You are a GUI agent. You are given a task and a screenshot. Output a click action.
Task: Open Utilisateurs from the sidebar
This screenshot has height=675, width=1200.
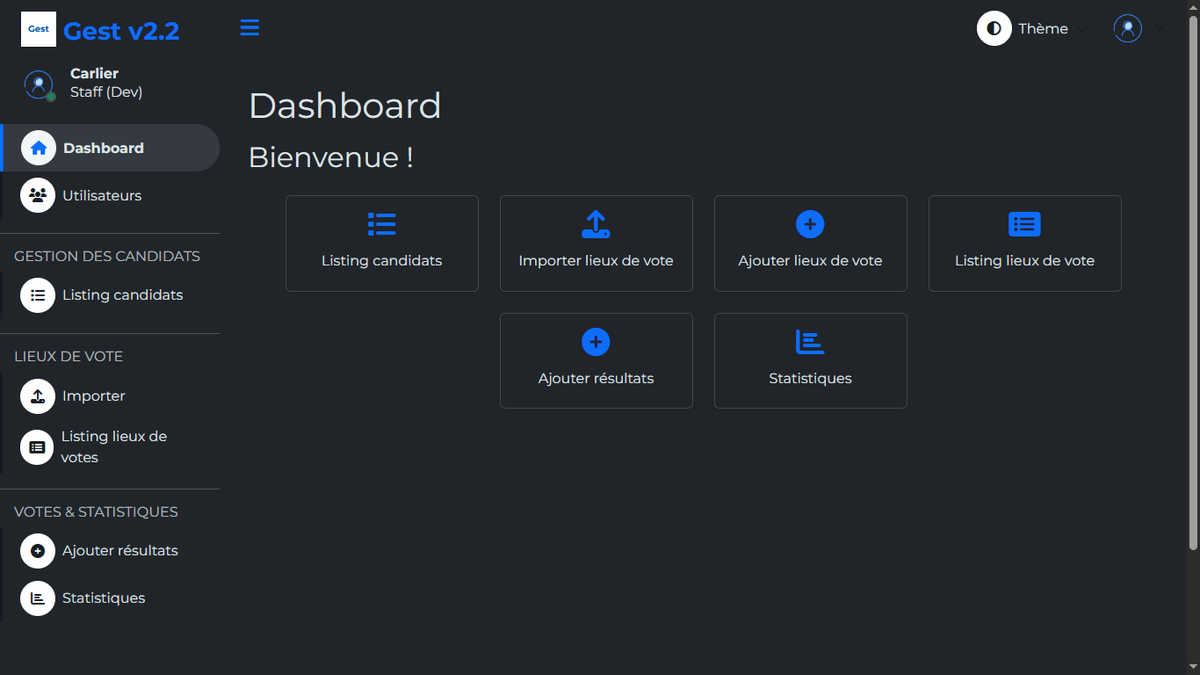101,196
